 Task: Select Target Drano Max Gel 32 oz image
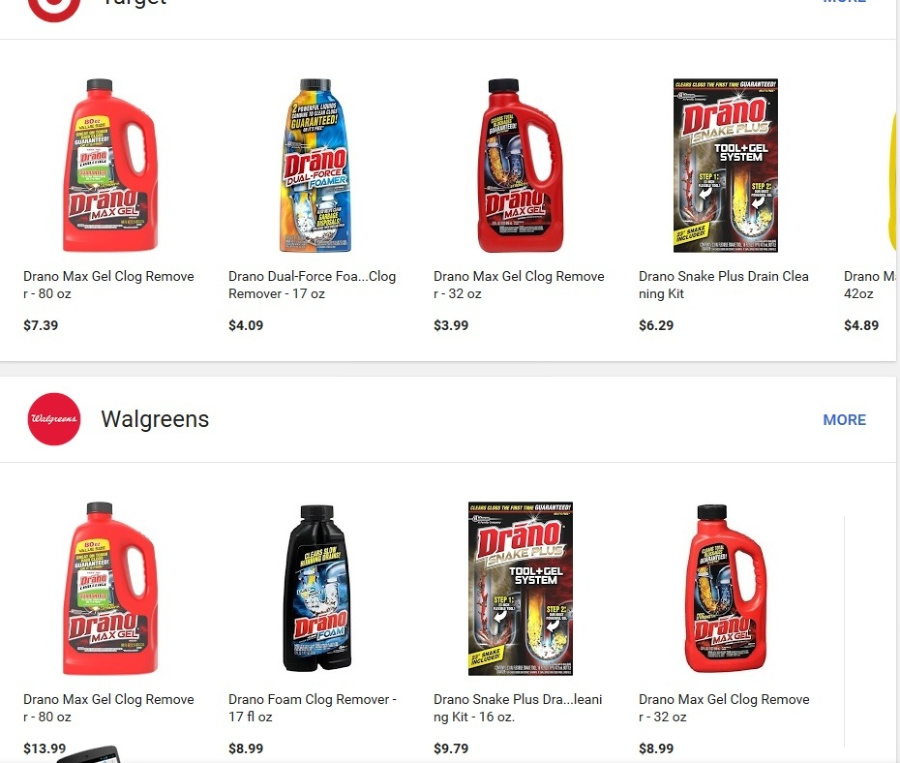pos(520,165)
